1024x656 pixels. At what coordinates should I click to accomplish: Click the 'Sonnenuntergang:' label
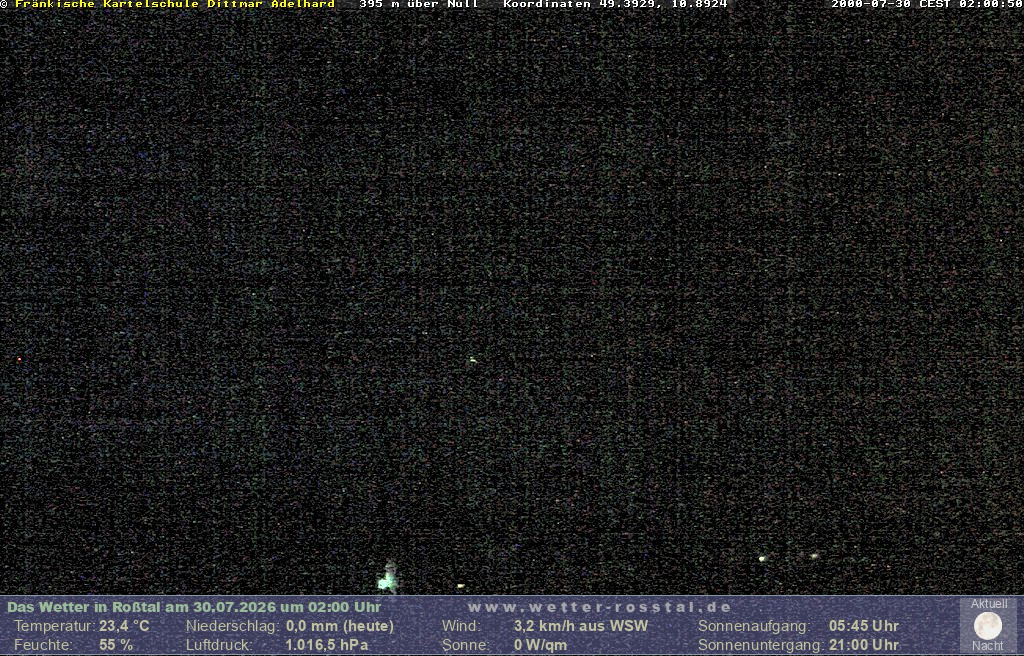760,646
